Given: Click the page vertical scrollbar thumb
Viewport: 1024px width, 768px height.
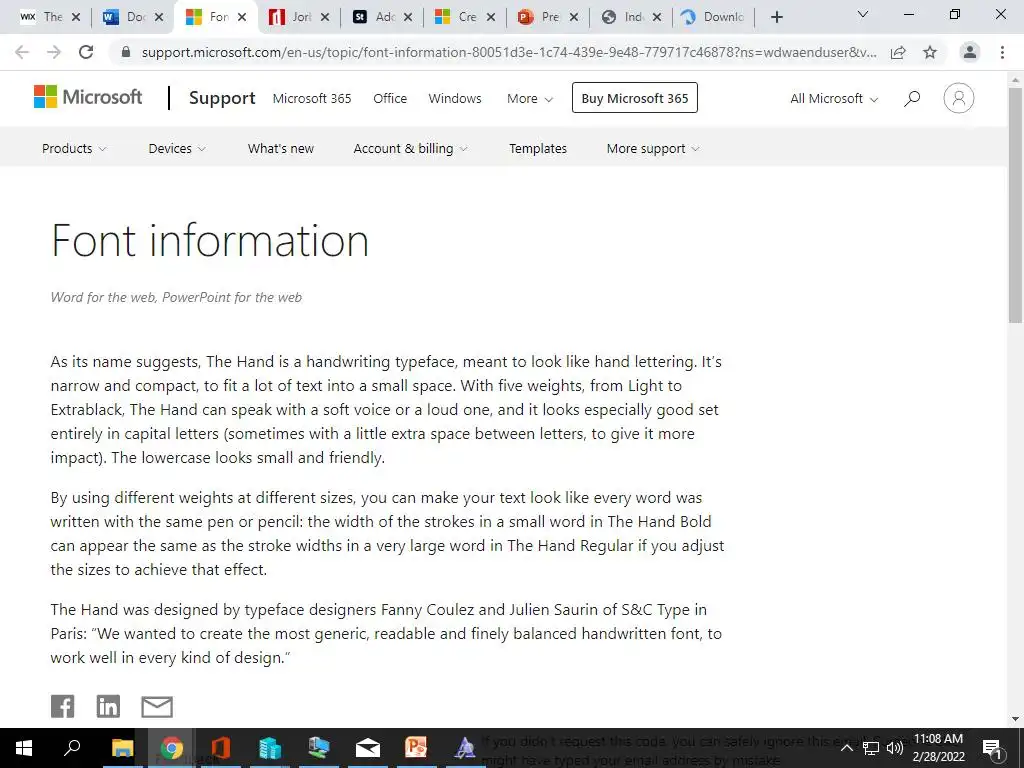Looking at the screenshot, I should [1015, 205].
